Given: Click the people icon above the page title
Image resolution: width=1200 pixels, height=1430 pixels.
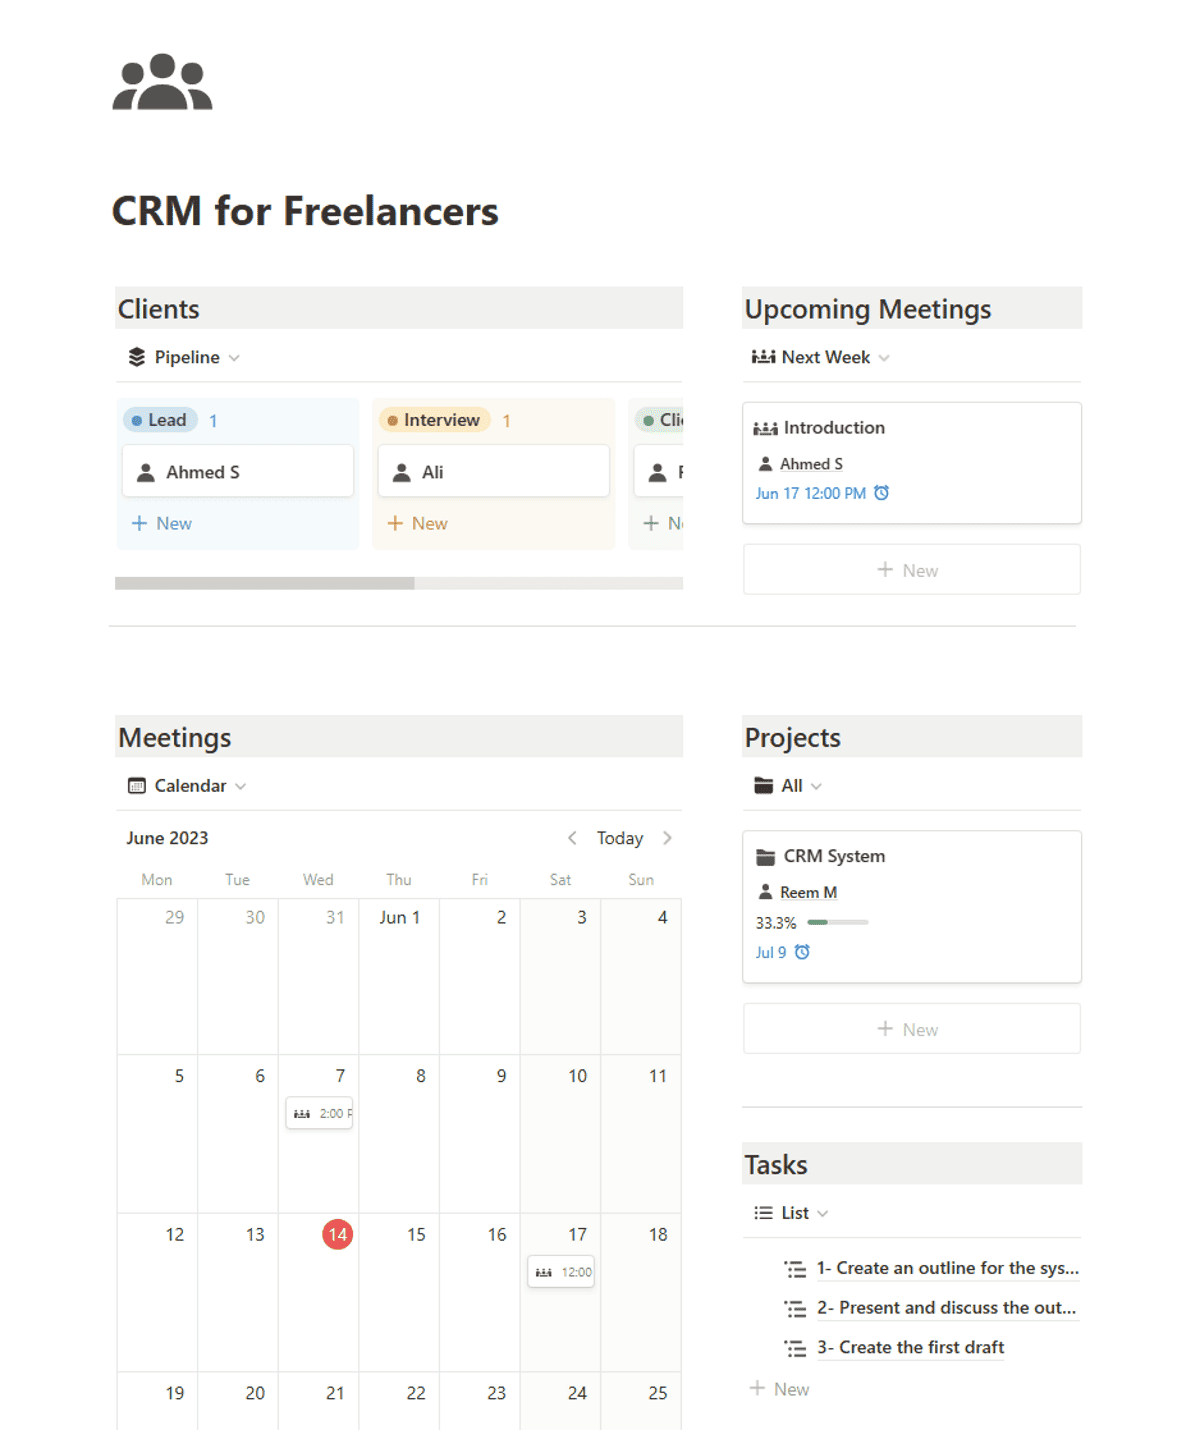Looking at the screenshot, I should pos(163,82).
